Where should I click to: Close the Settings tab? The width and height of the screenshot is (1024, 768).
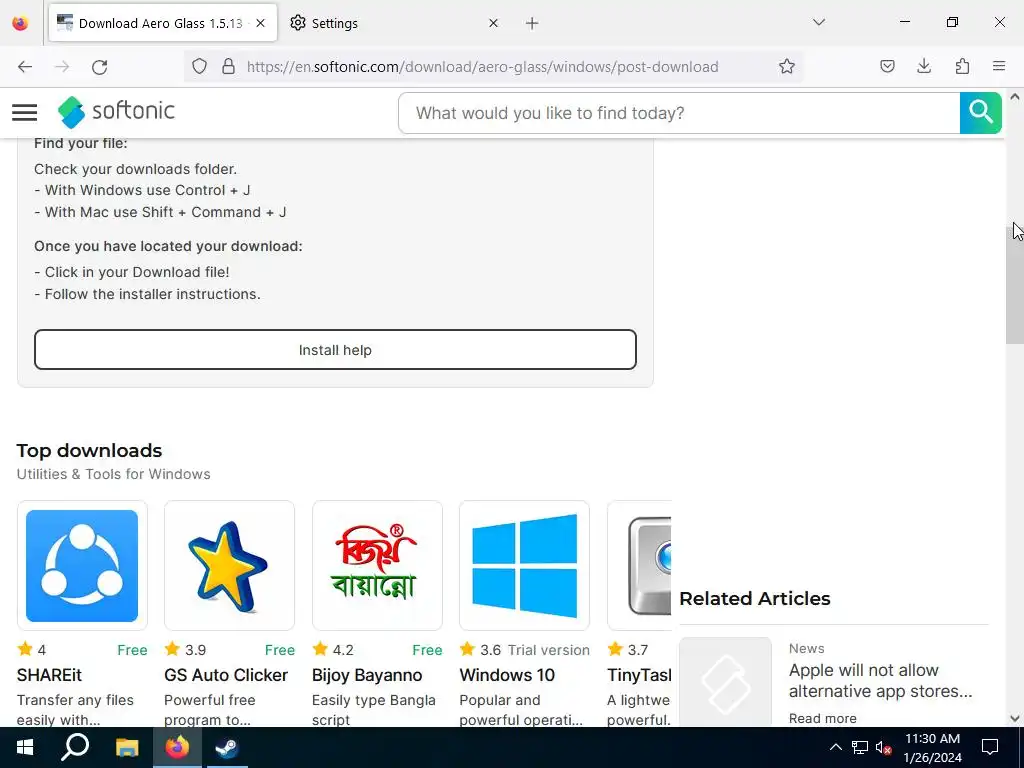tap(494, 23)
